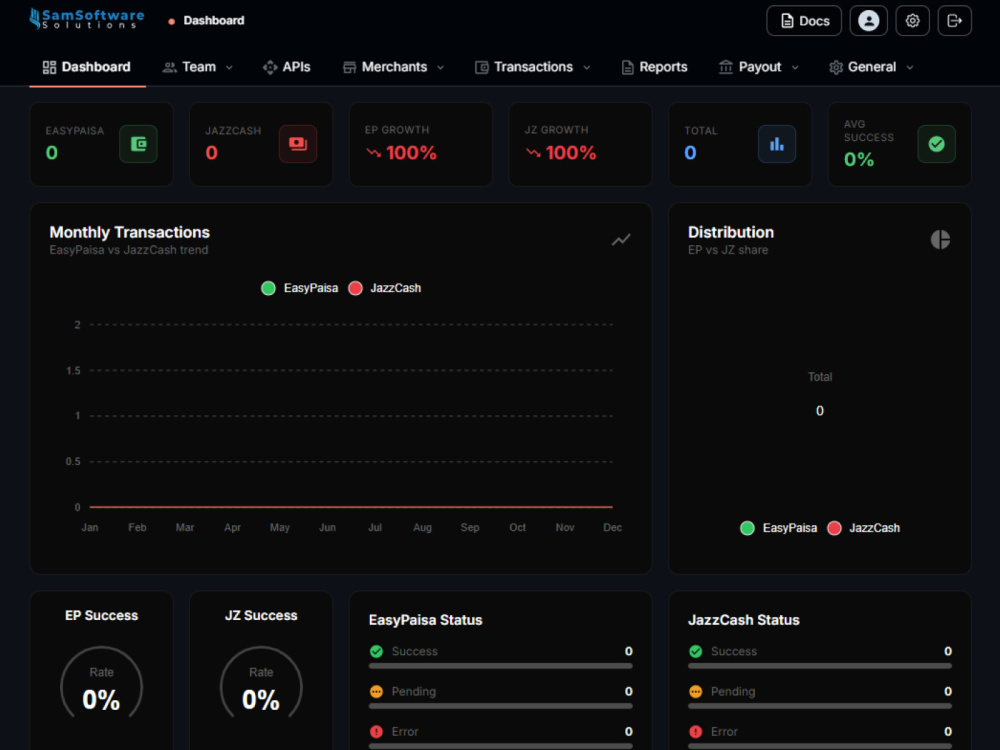Click the Distribution Total label
Viewport: 1000px width, 750px height.
(x=820, y=377)
